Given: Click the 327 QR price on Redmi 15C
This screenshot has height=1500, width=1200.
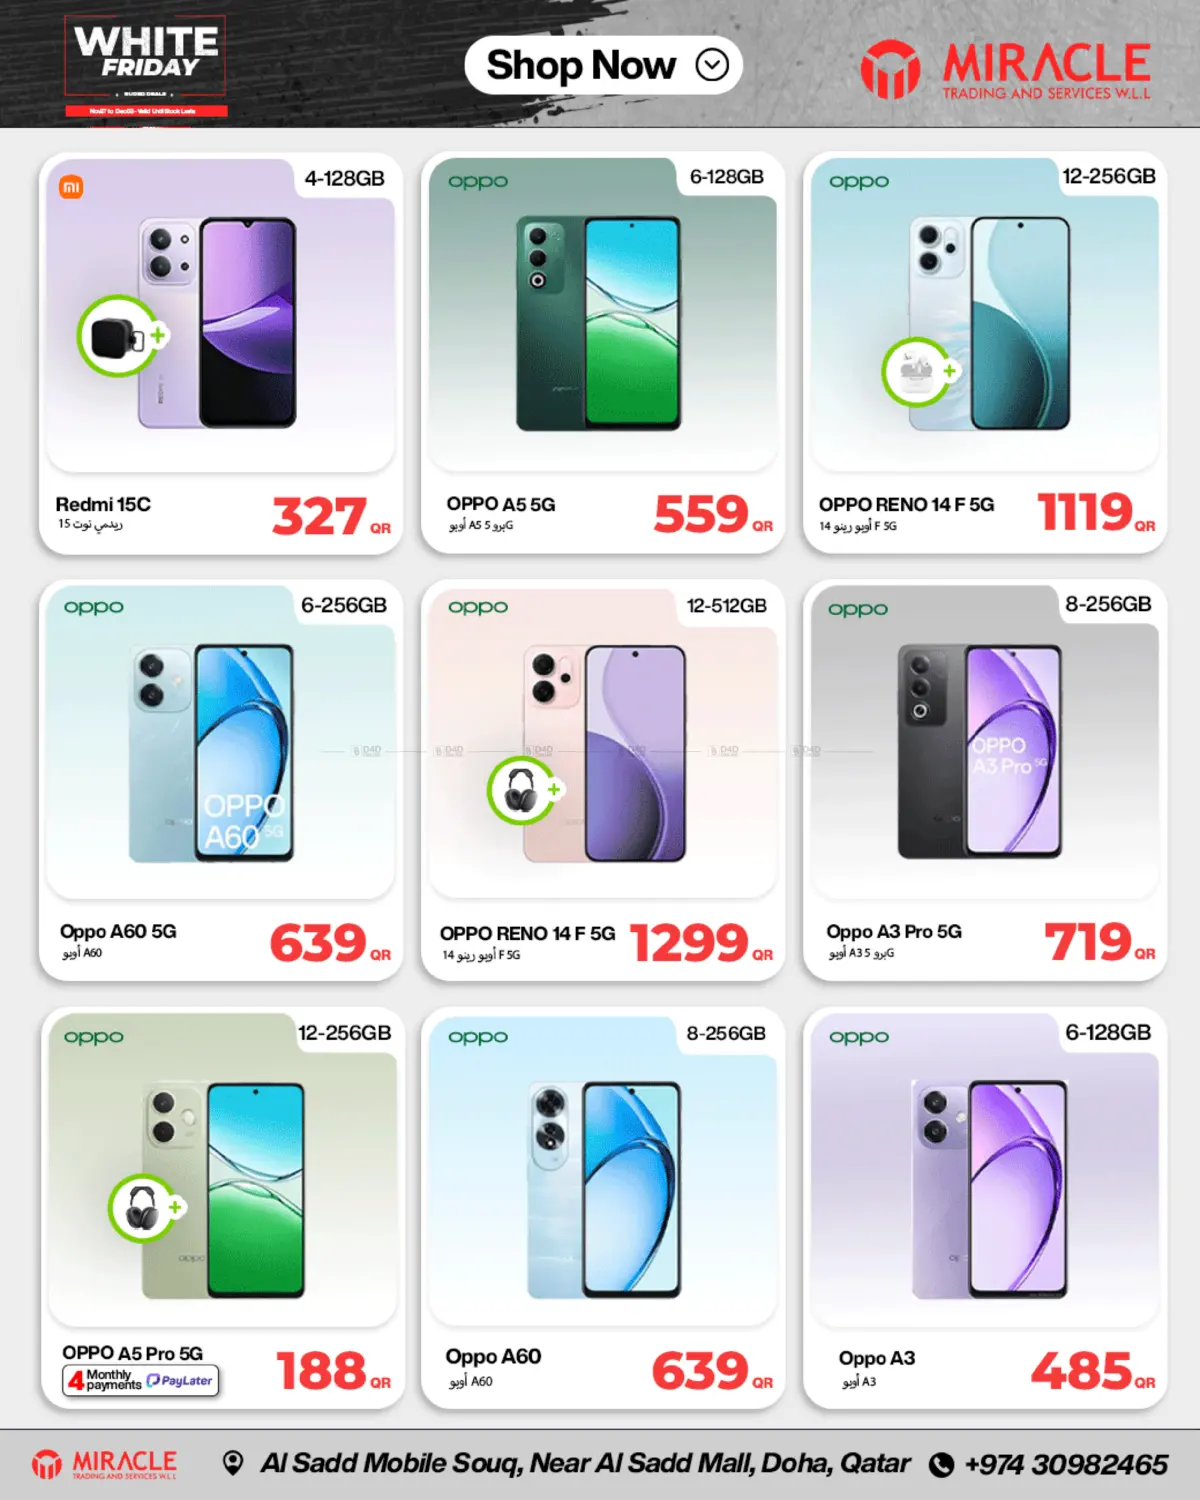Looking at the screenshot, I should pos(331,517).
